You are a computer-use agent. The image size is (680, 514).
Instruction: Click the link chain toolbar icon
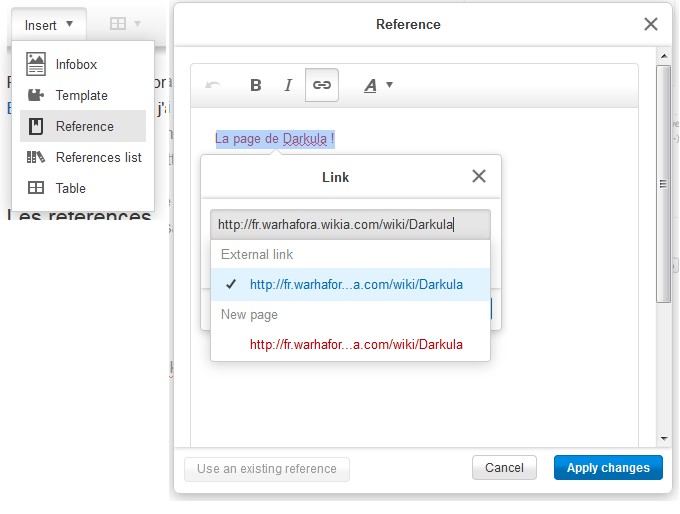[x=322, y=86]
